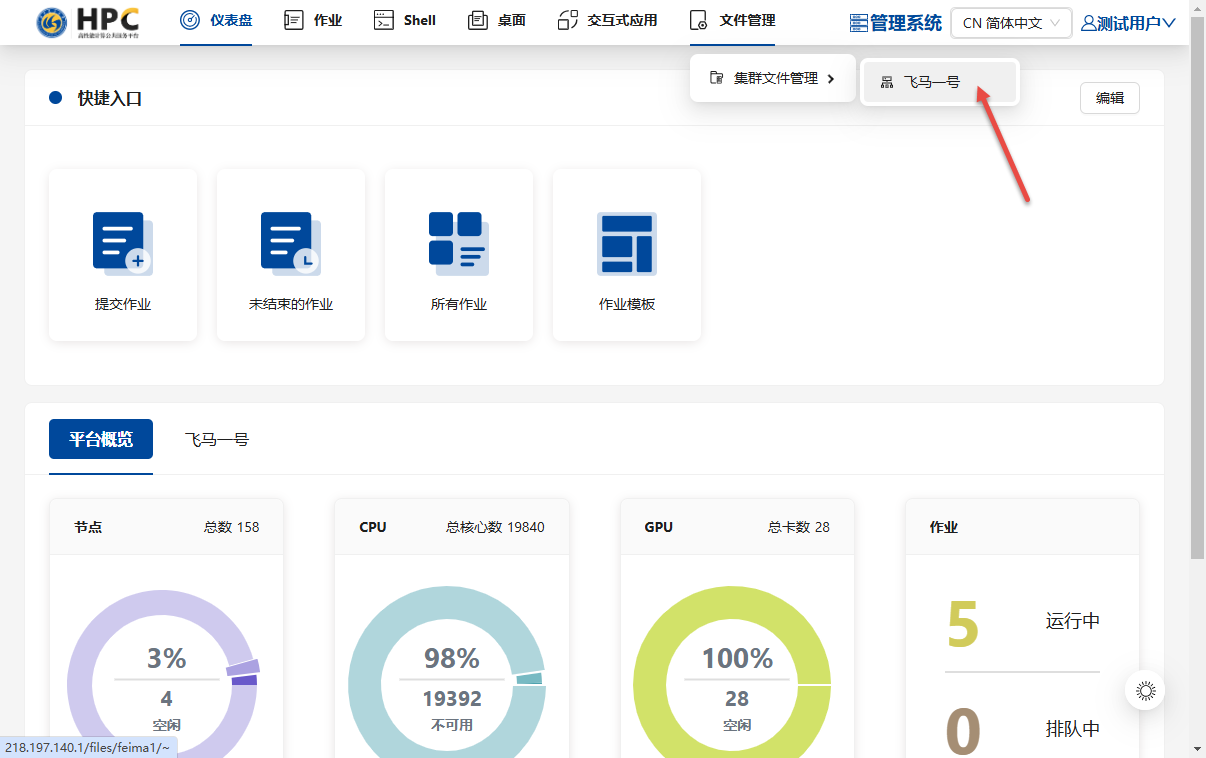The height and width of the screenshot is (758, 1206).
Task: Expand 集群文件管理 submenu
Action: pyautogui.click(x=772, y=78)
